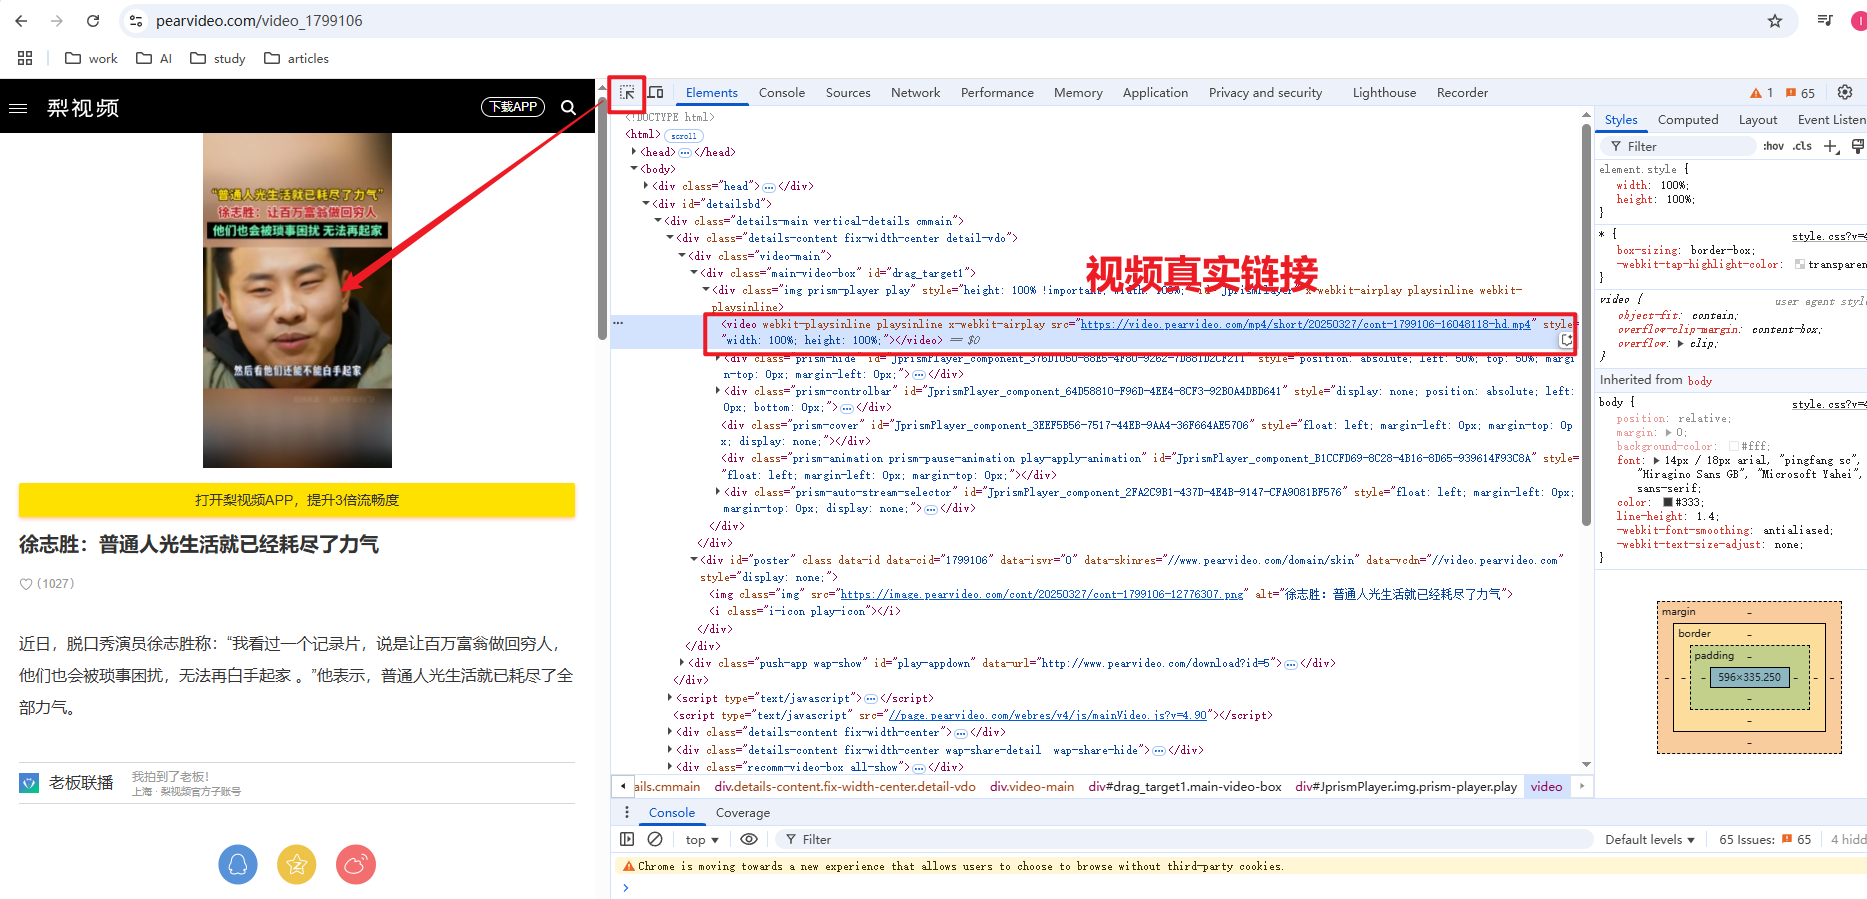
Task: Collapse the div id="detailsbd" node
Action: point(646,203)
